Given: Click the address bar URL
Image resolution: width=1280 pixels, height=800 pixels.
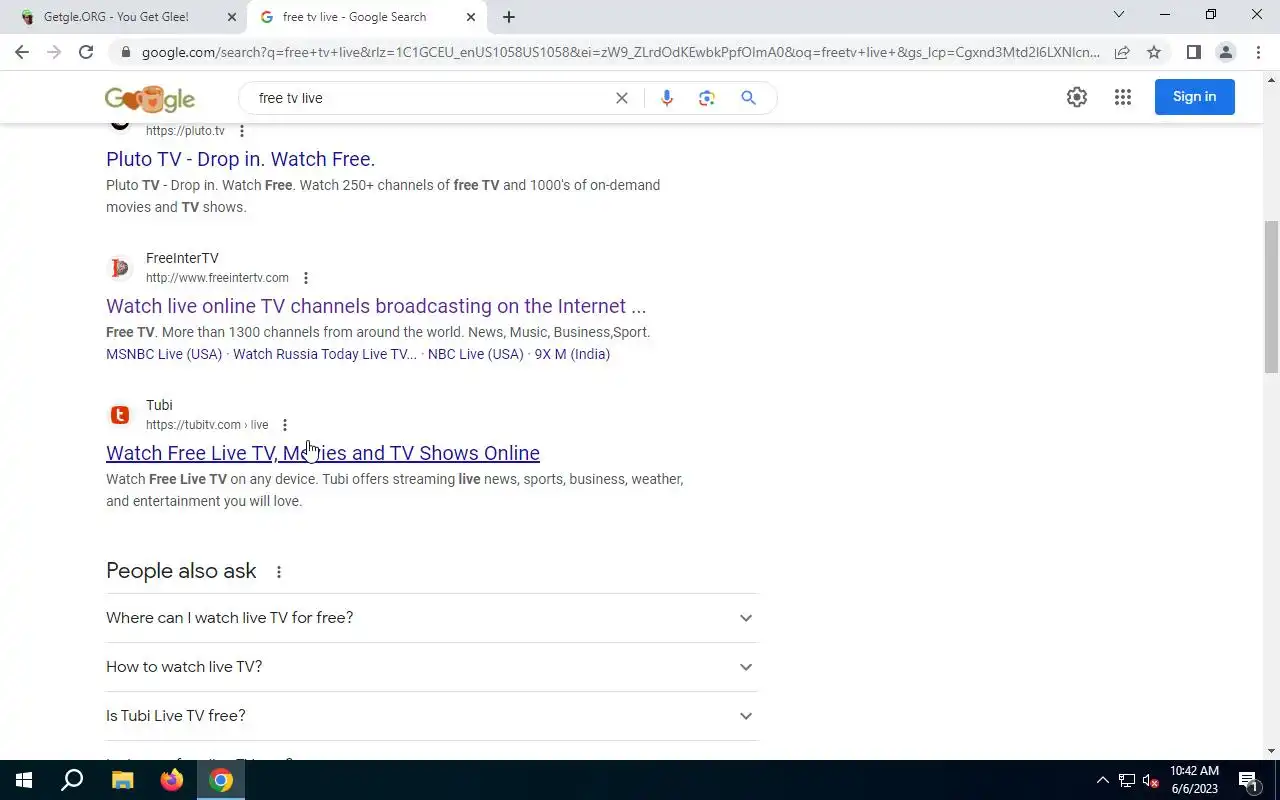Looking at the screenshot, I should pos(620,52).
